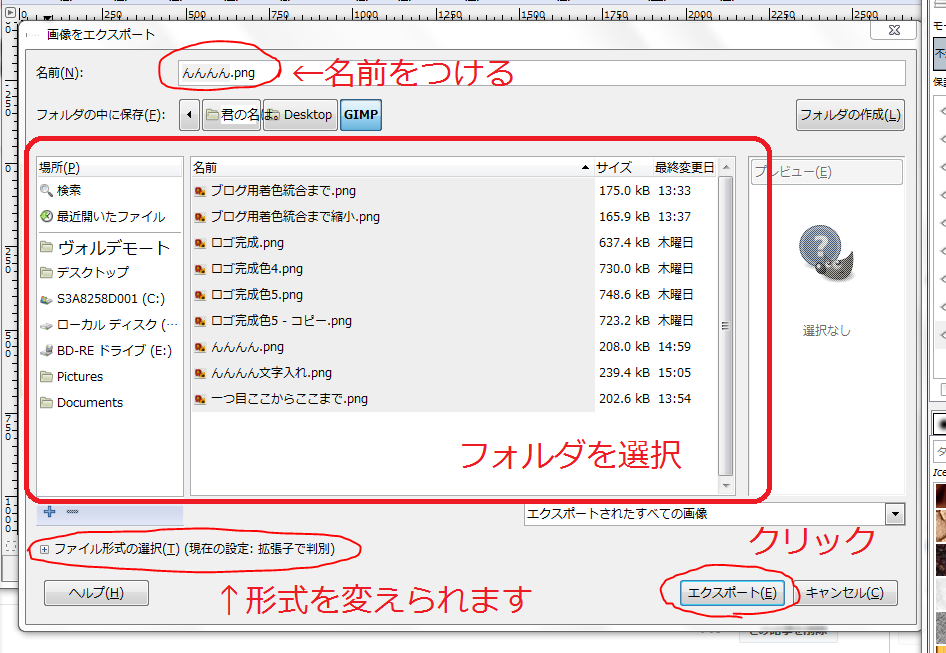Click the 13:33 modified time cell
946x653 pixels.
coord(674,191)
